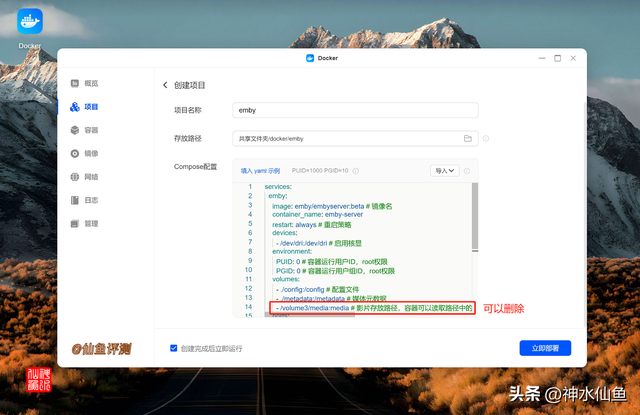Click the line '- /dev/dri:/dev/dri' in the editor
640x415 pixels.
click(x=319, y=243)
